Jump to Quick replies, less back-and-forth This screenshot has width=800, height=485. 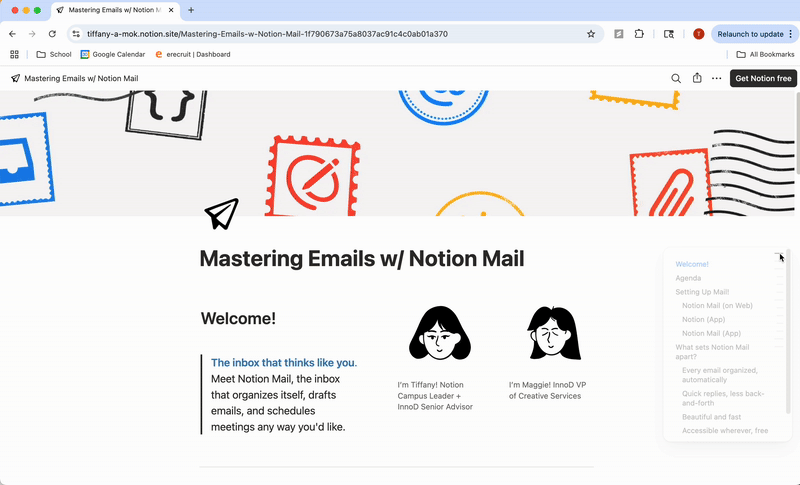point(722,398)
